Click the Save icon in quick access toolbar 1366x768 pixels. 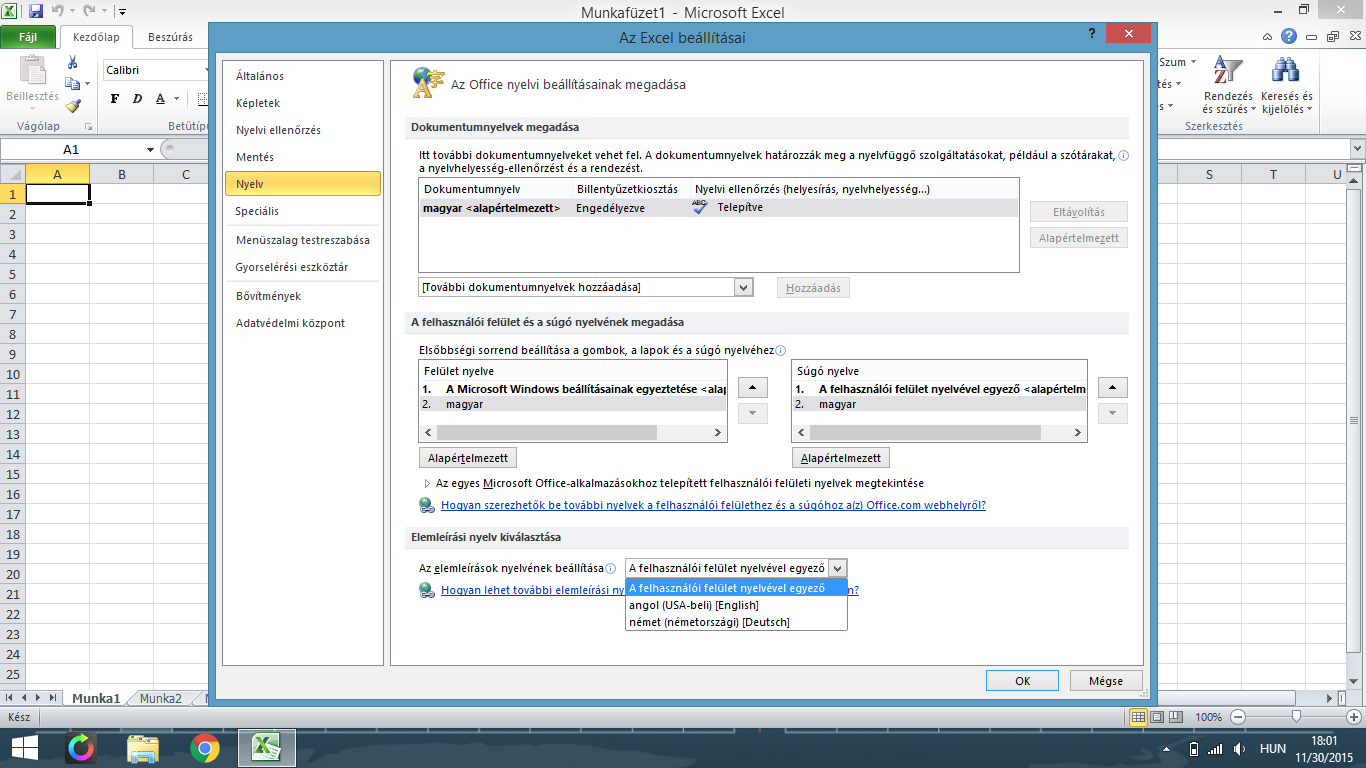pyautogui.click(x=36, y=12)
